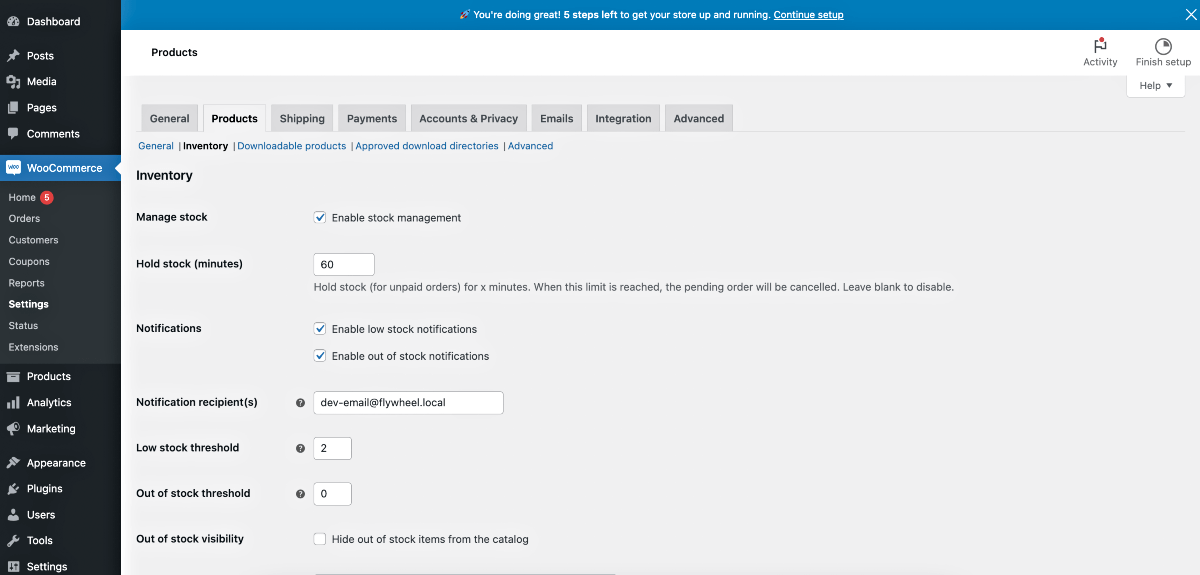Expand the WooCommerce sidebar menu
Viewport: 1200px width, 575px height.
(64, 168)
